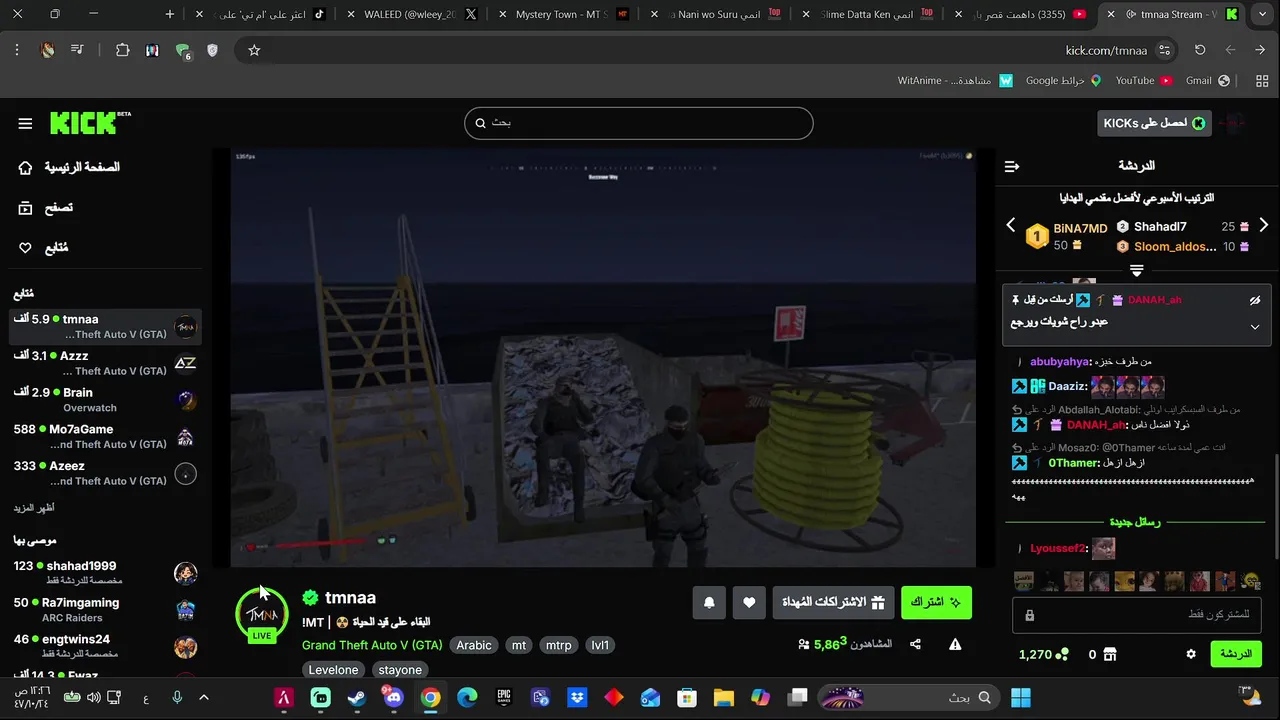Show previous gift leaderboard page
This screenshot has width=1280, height=720.
(1010, 226)
